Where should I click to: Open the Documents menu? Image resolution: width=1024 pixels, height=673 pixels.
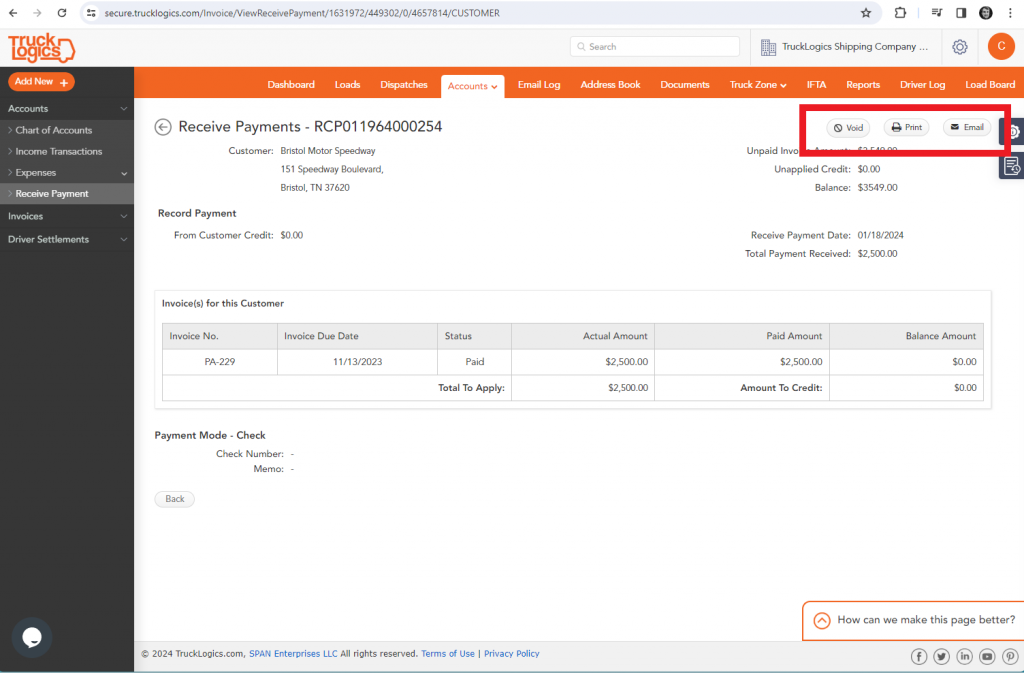684,85
